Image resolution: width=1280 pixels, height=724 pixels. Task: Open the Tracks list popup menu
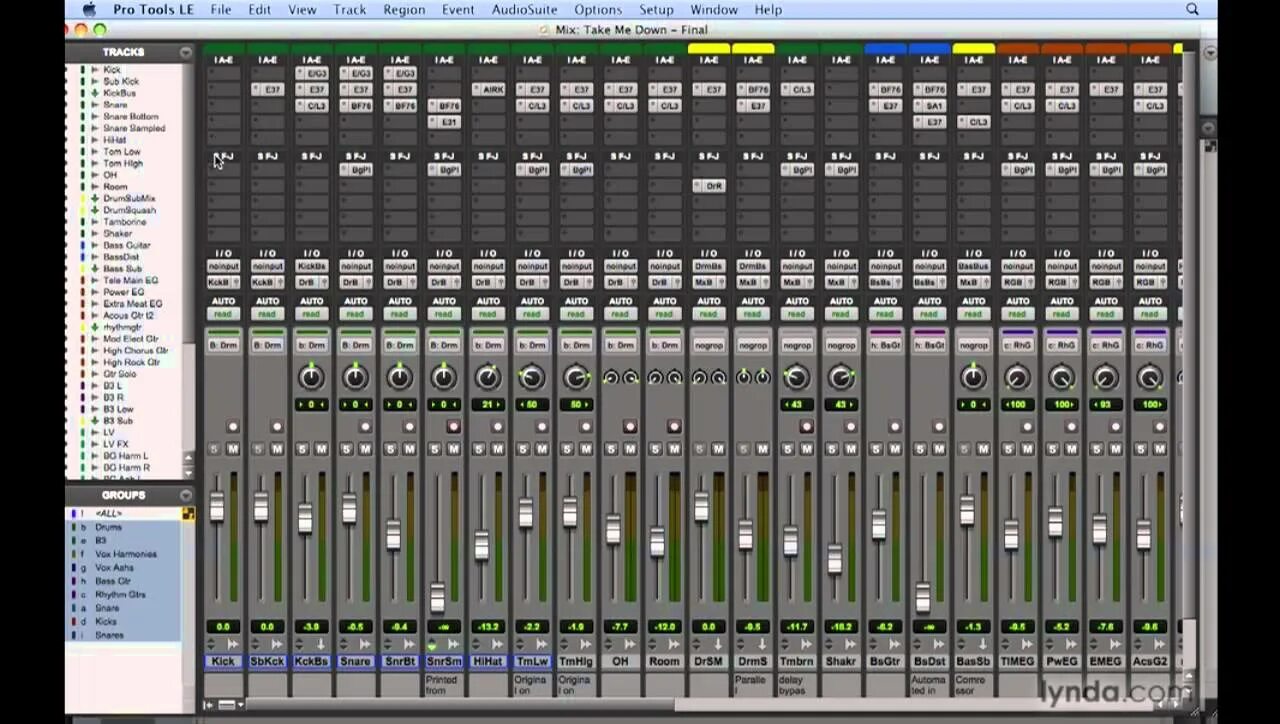pos(186,52)
